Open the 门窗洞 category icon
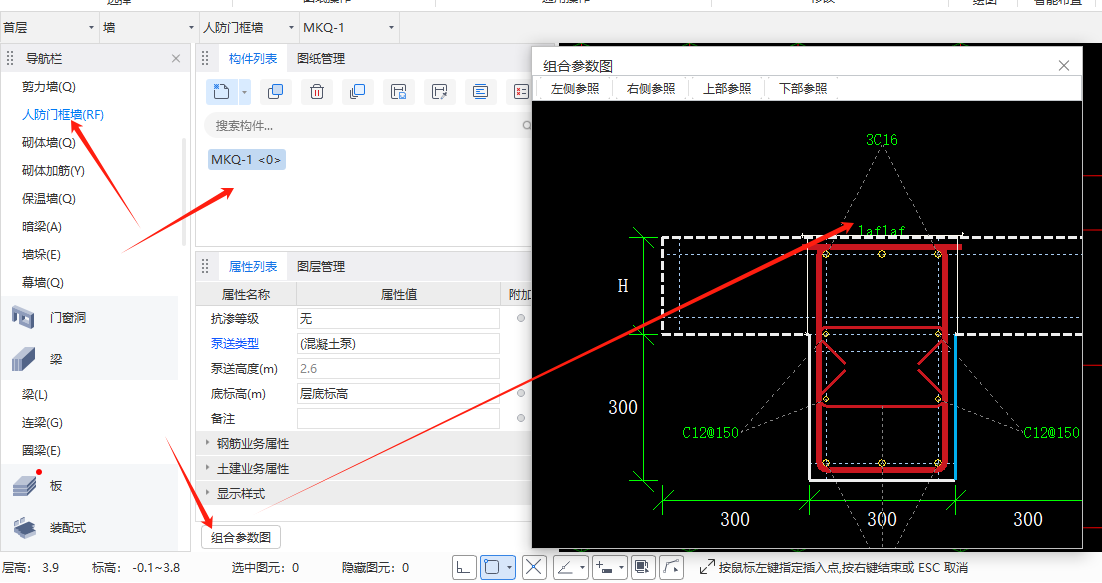This screenshot has width=1102, height=583. (x=23, y=317)
